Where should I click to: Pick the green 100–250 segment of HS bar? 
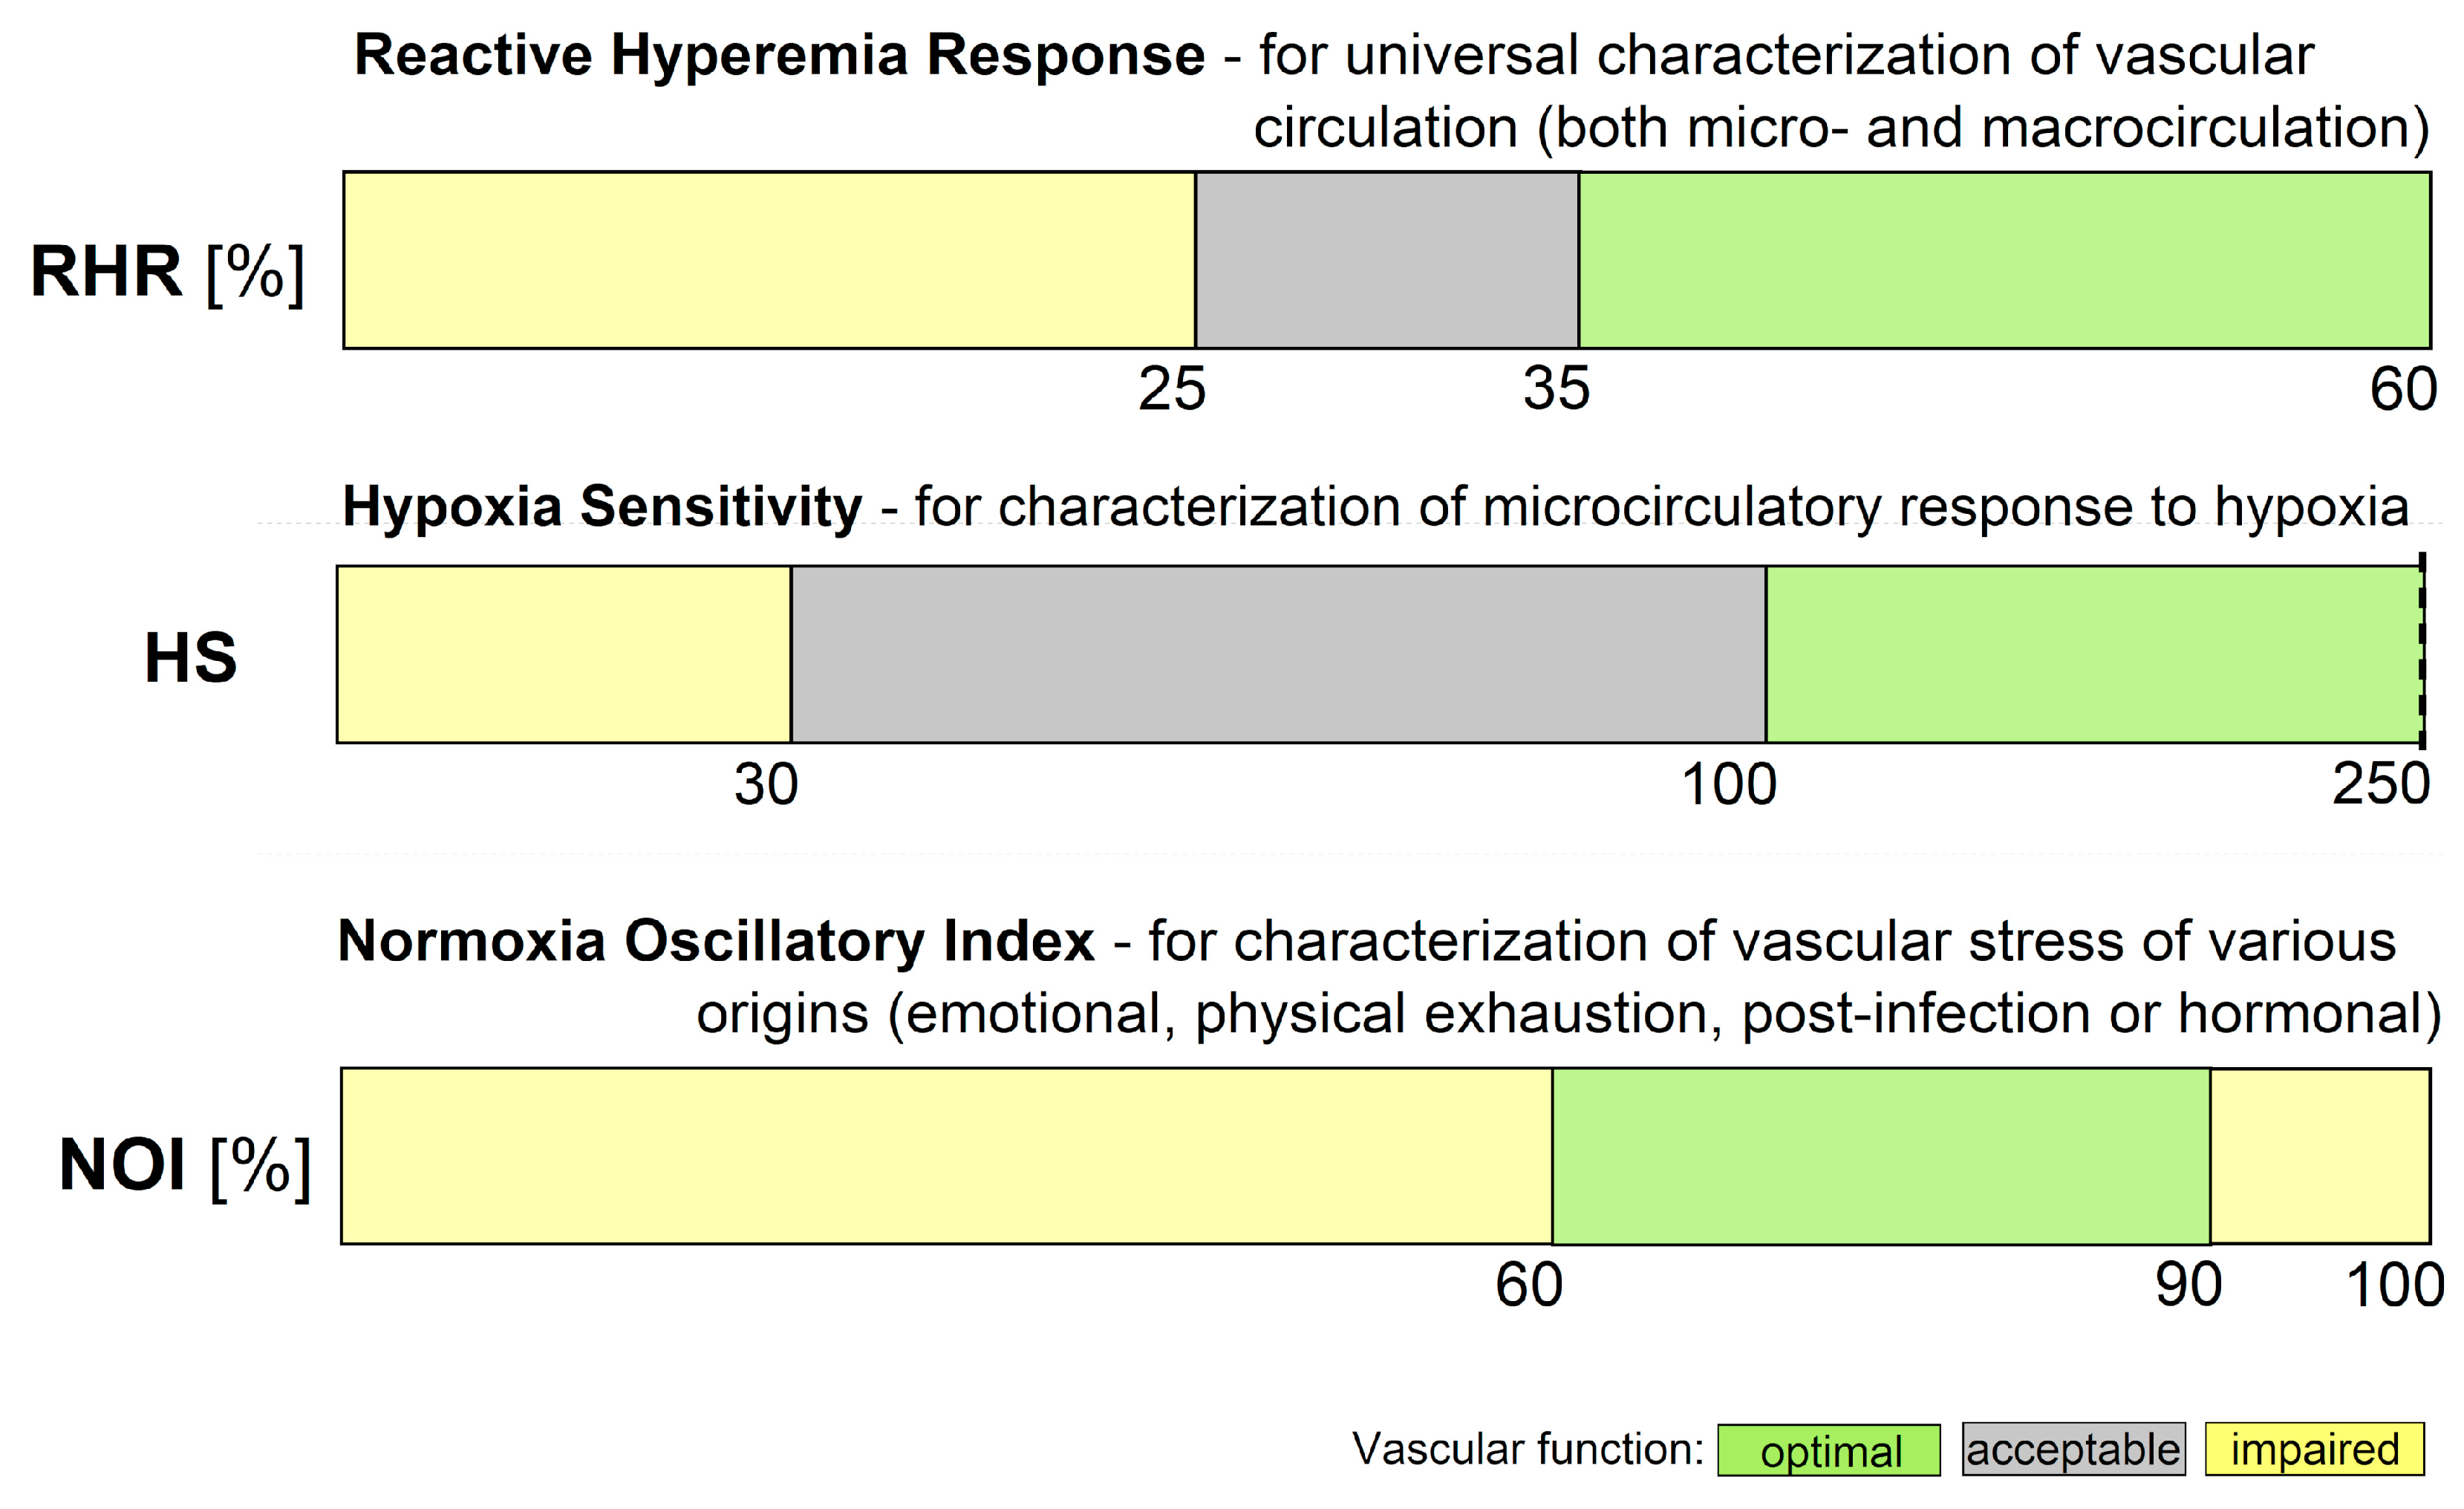[2093, 654]
